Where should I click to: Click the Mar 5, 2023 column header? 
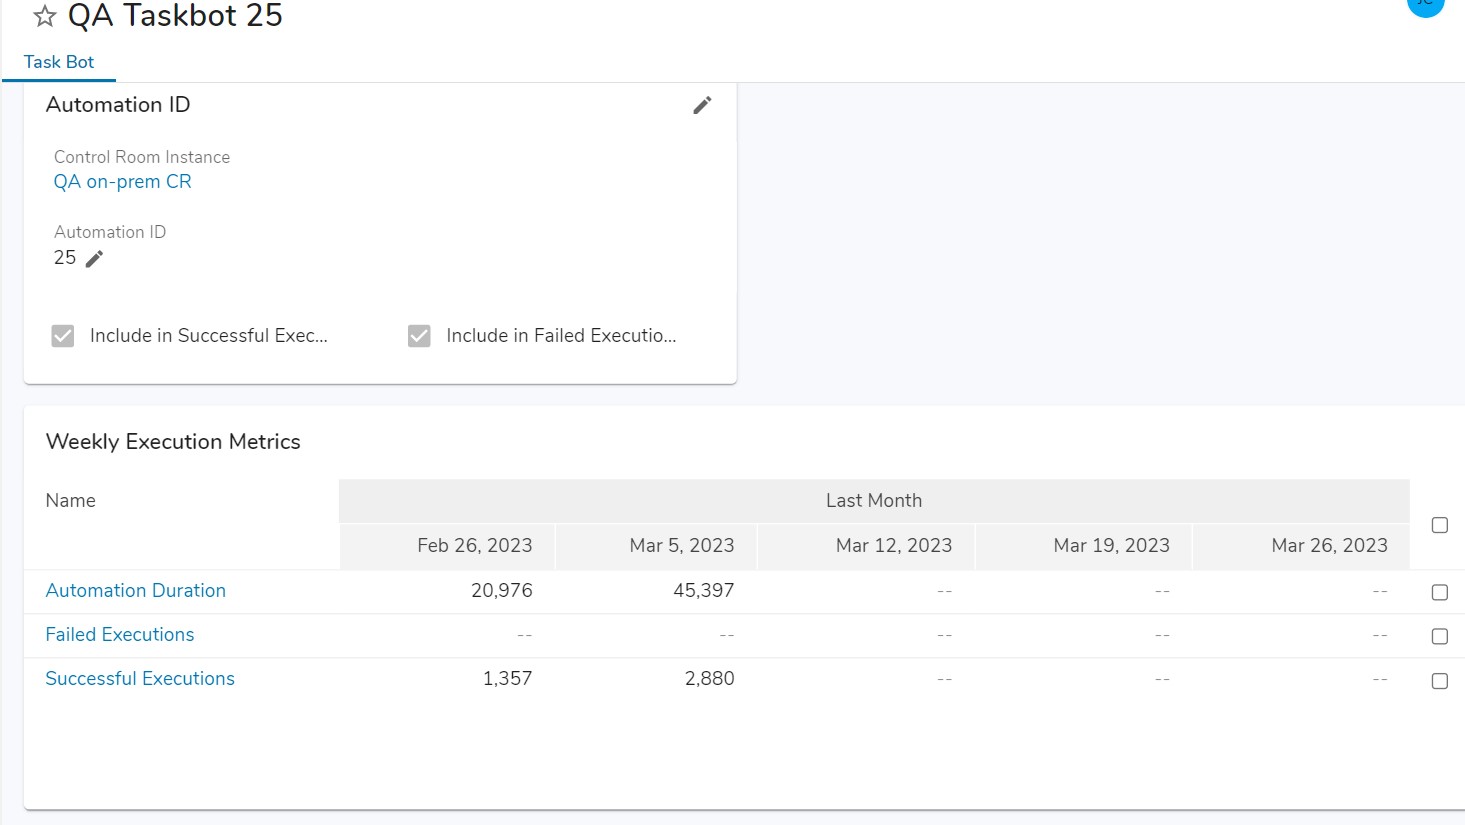click(681, 546)
